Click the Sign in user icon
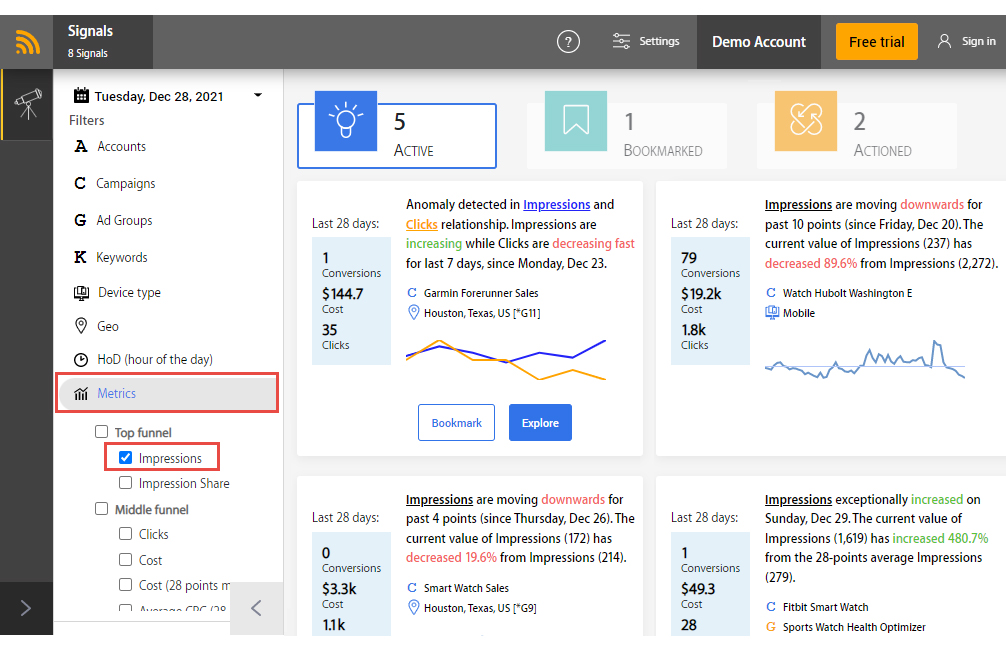The width and height of the screenshot is (1006, 651). coord(944,41)
